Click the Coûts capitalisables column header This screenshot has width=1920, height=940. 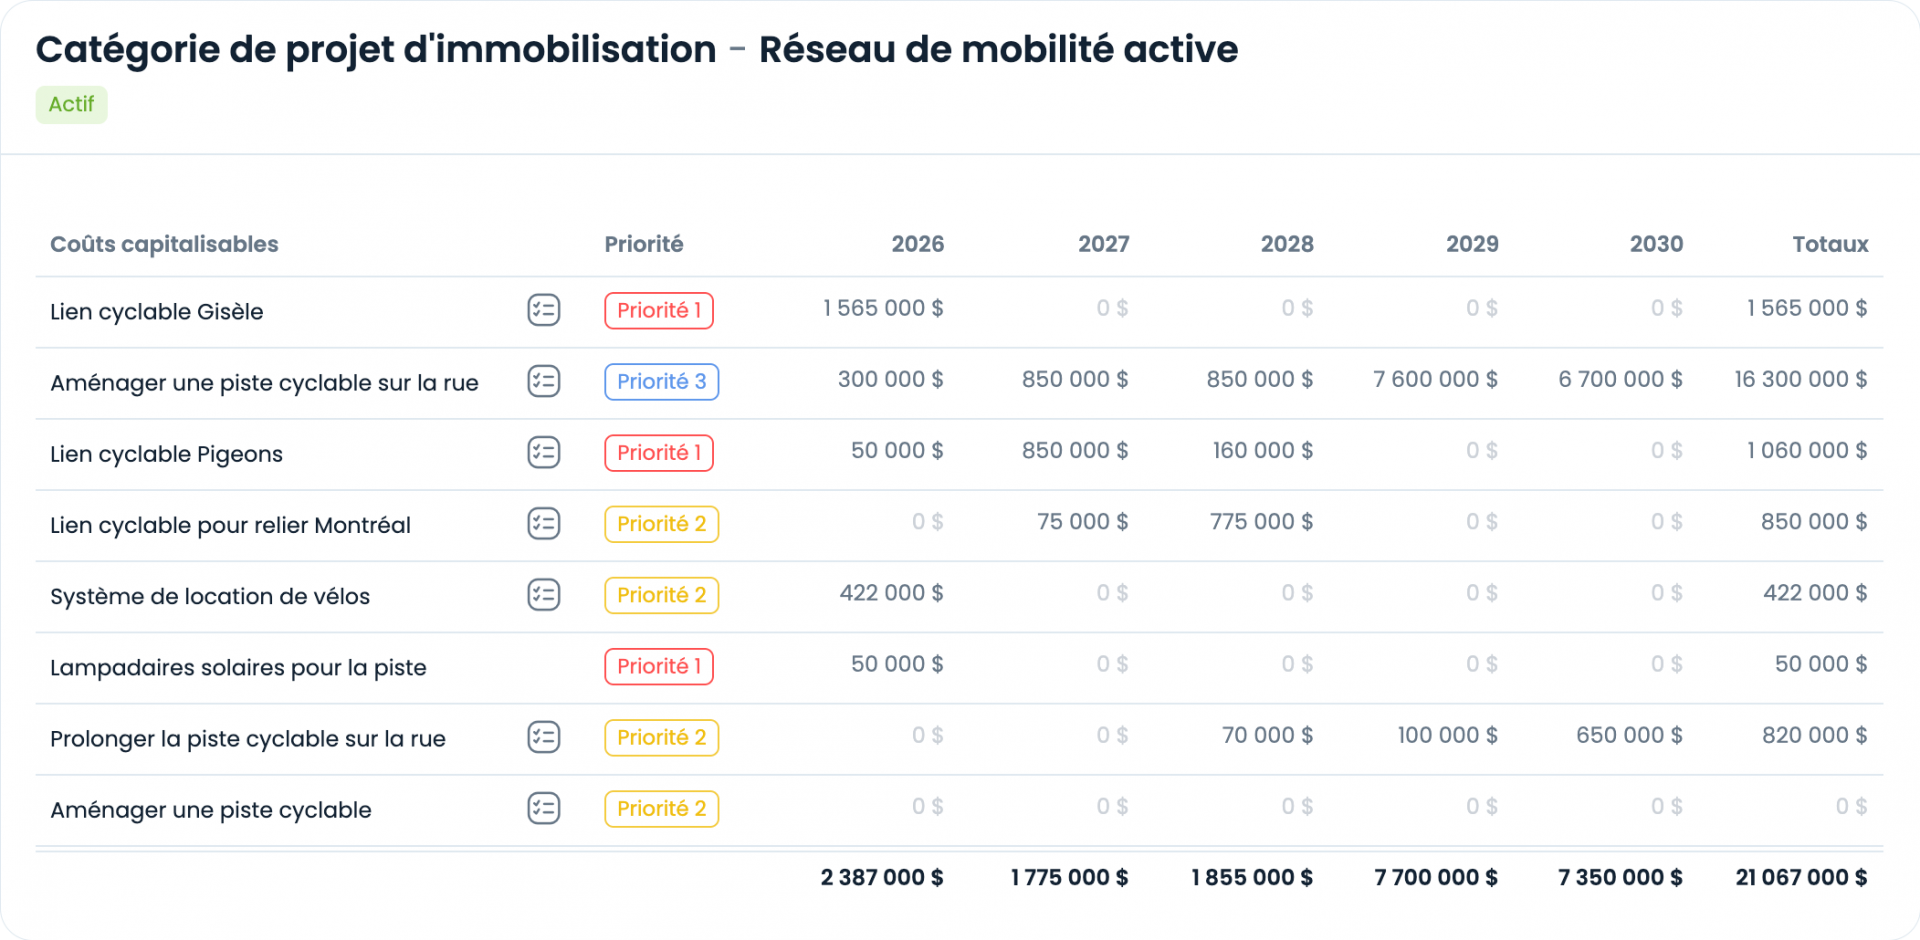[164, 244]
